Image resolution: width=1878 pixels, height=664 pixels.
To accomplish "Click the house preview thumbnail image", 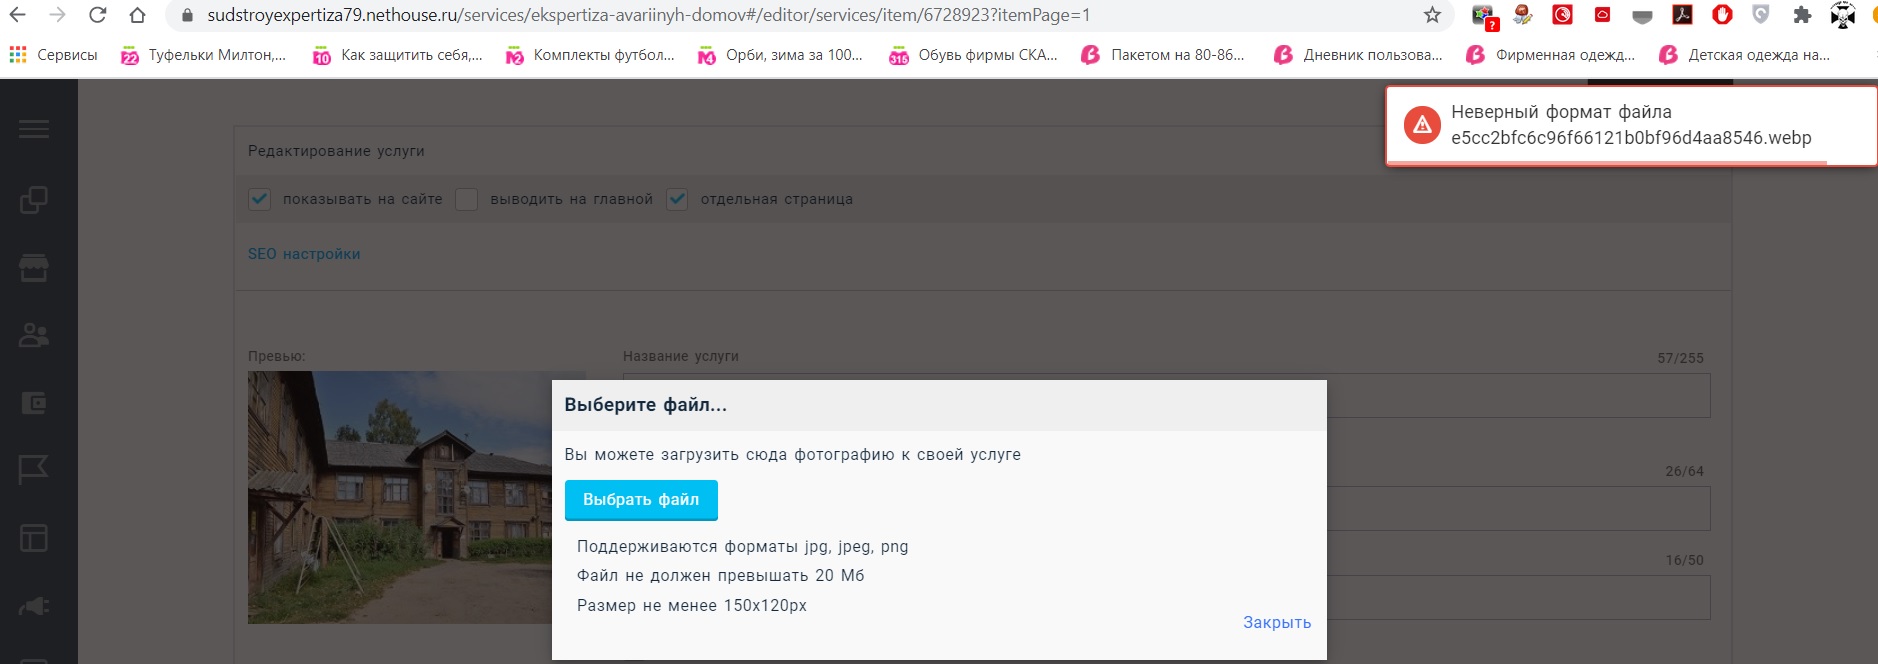I will (x=417, y=497).
